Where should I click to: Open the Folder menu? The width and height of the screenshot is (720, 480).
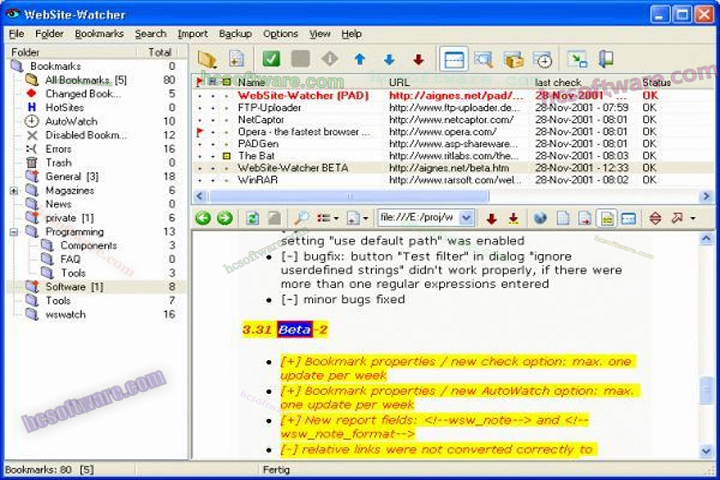49,34
